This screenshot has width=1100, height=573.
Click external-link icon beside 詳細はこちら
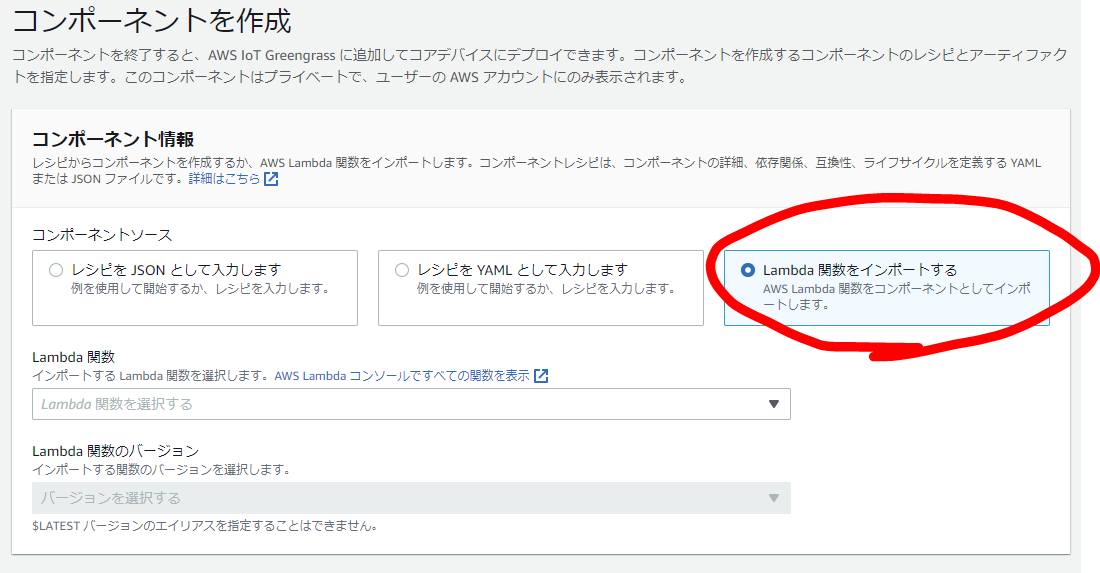(x=271, y=179)
